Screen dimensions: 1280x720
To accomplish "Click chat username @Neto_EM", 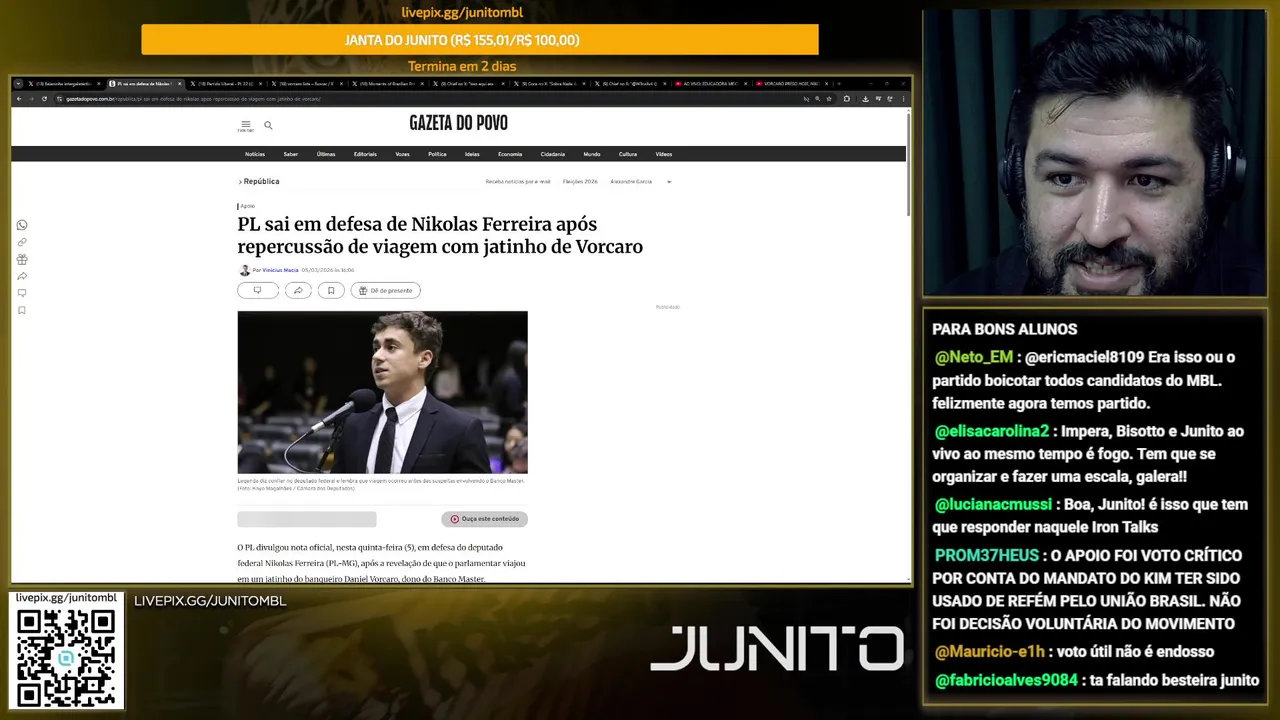I will tap(974, 357).
